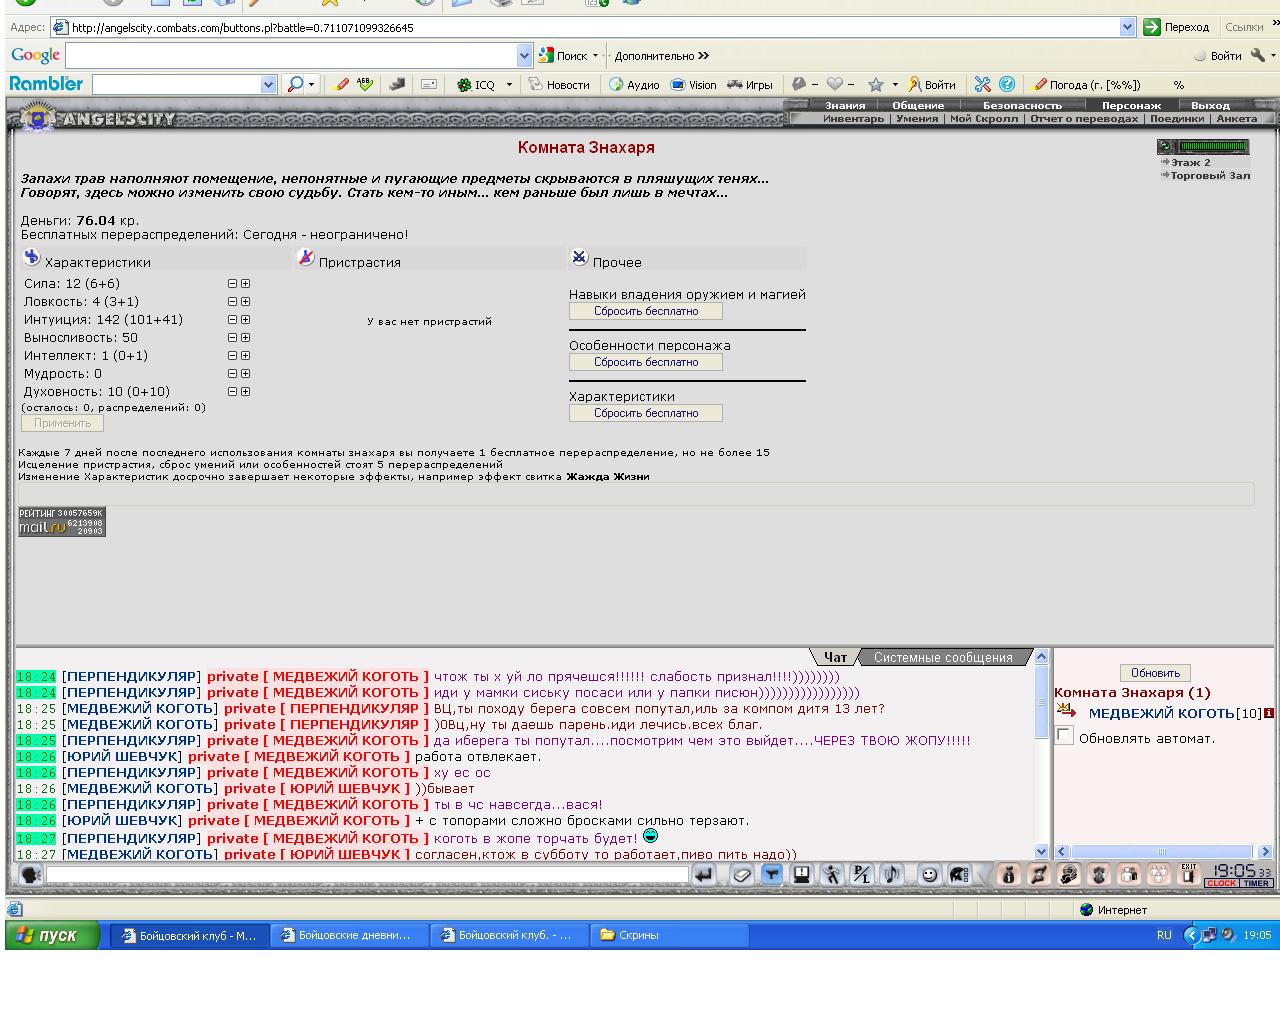1280x1024 pixels.
Task: Decrease Сила with its minus button
Action: pos(232,284)
